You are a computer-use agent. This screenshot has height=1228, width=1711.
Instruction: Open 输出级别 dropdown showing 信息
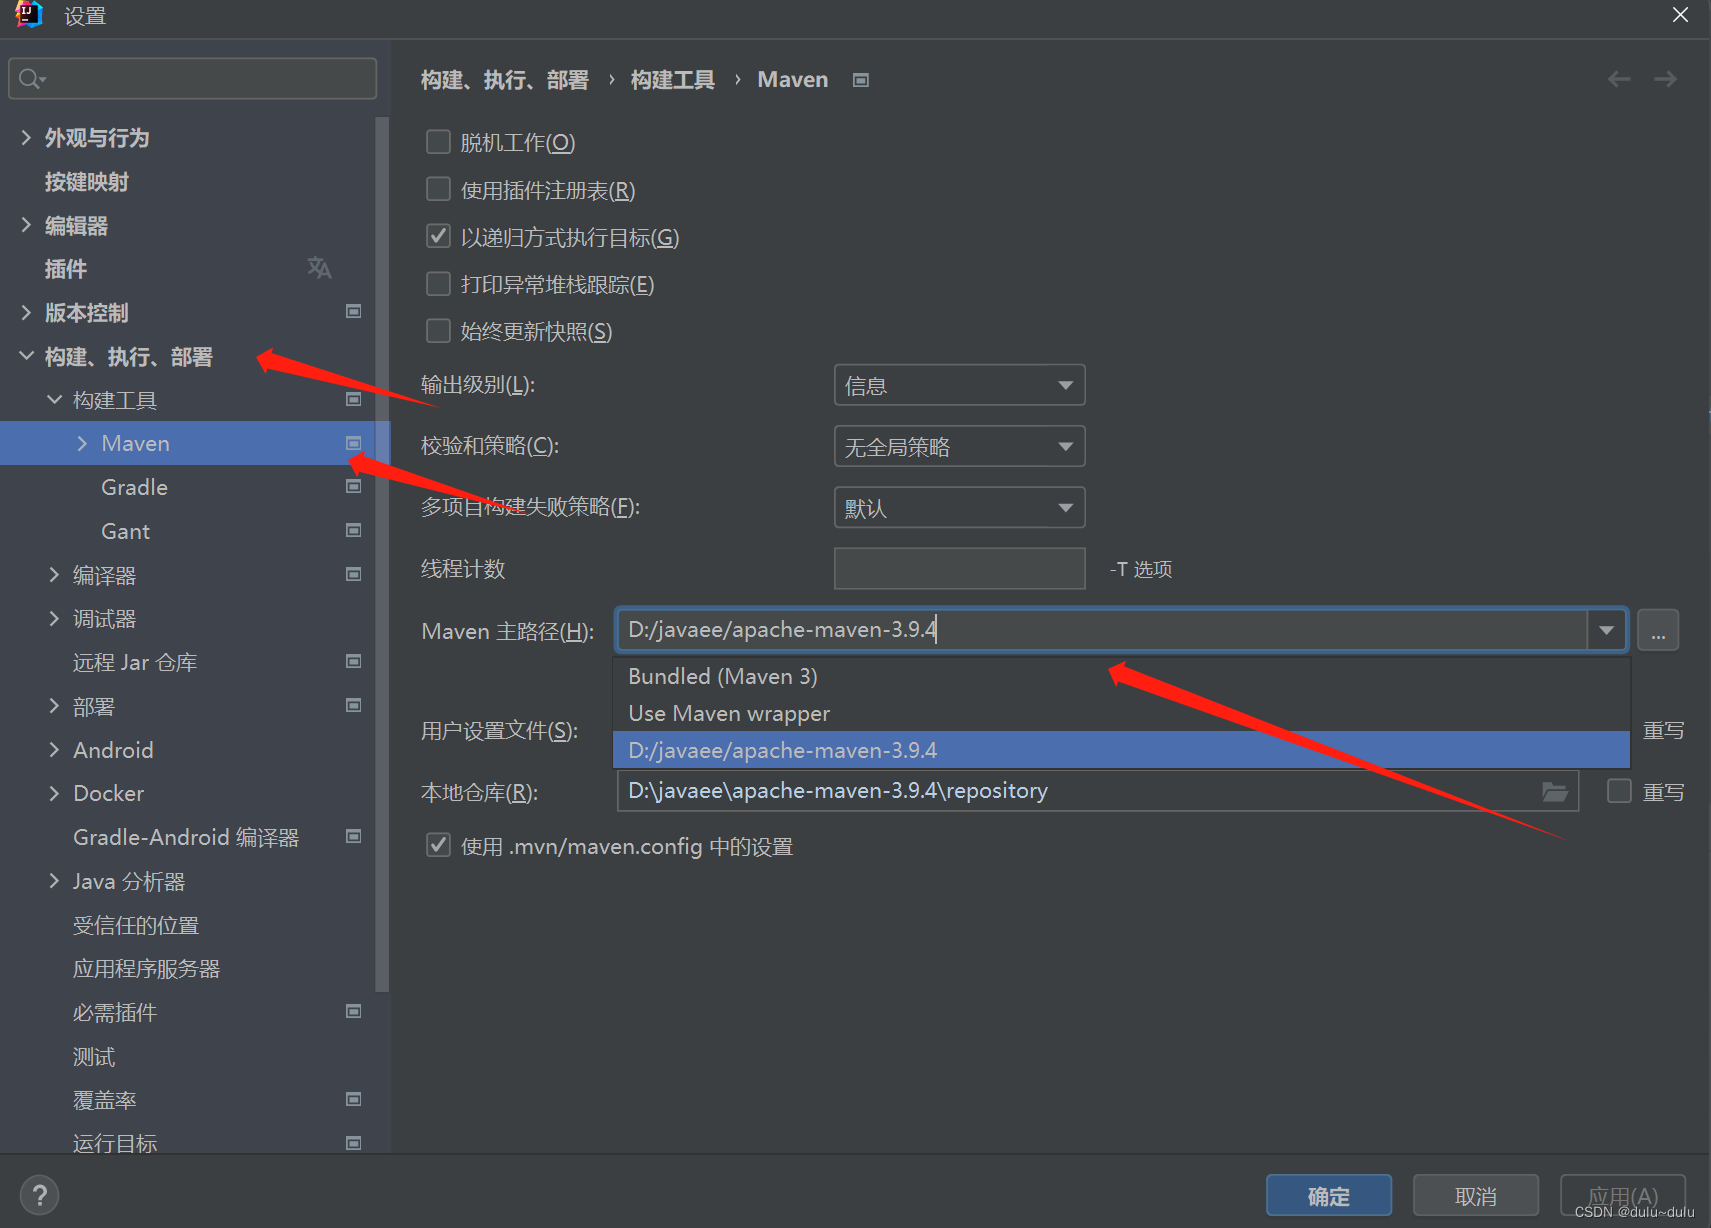point(959,385)
